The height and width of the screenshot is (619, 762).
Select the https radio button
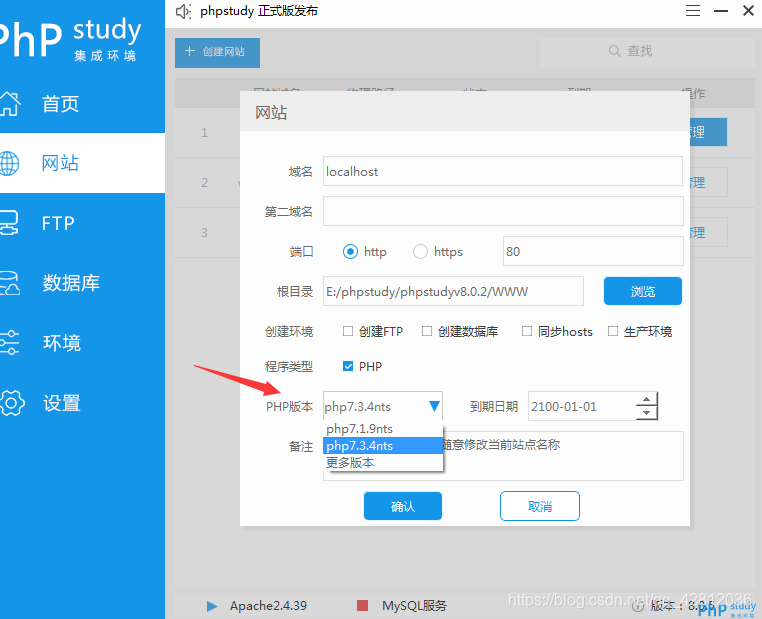420,252
